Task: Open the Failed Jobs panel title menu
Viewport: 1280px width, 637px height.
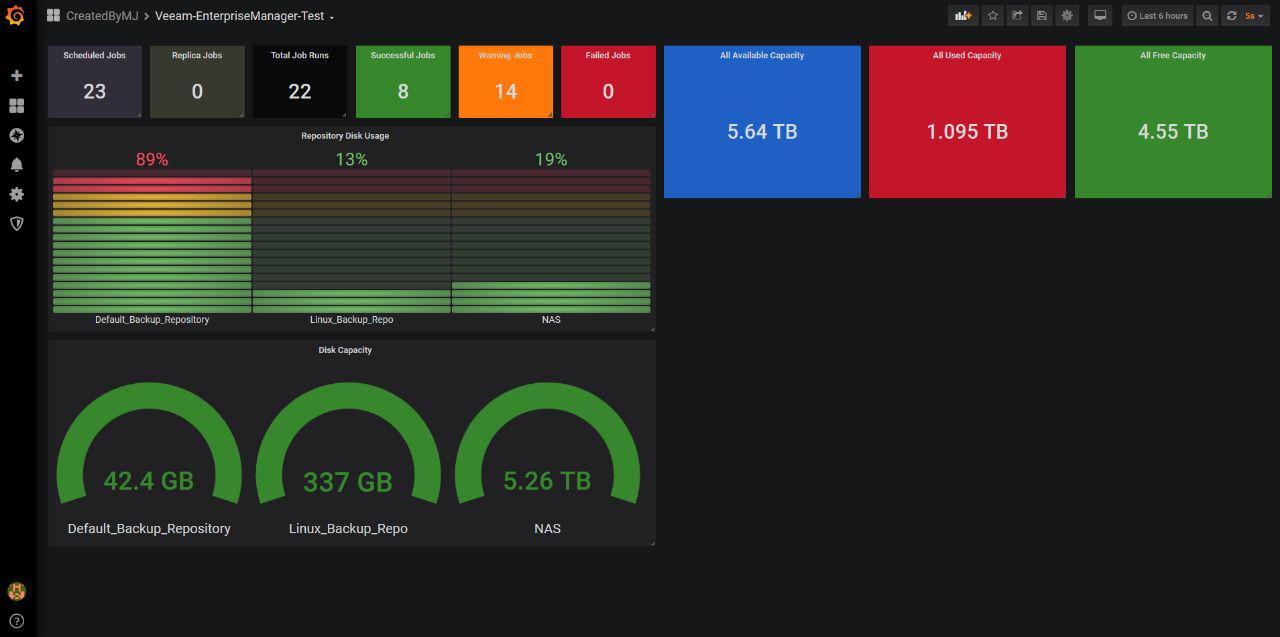Action: [x=608, y=55]
